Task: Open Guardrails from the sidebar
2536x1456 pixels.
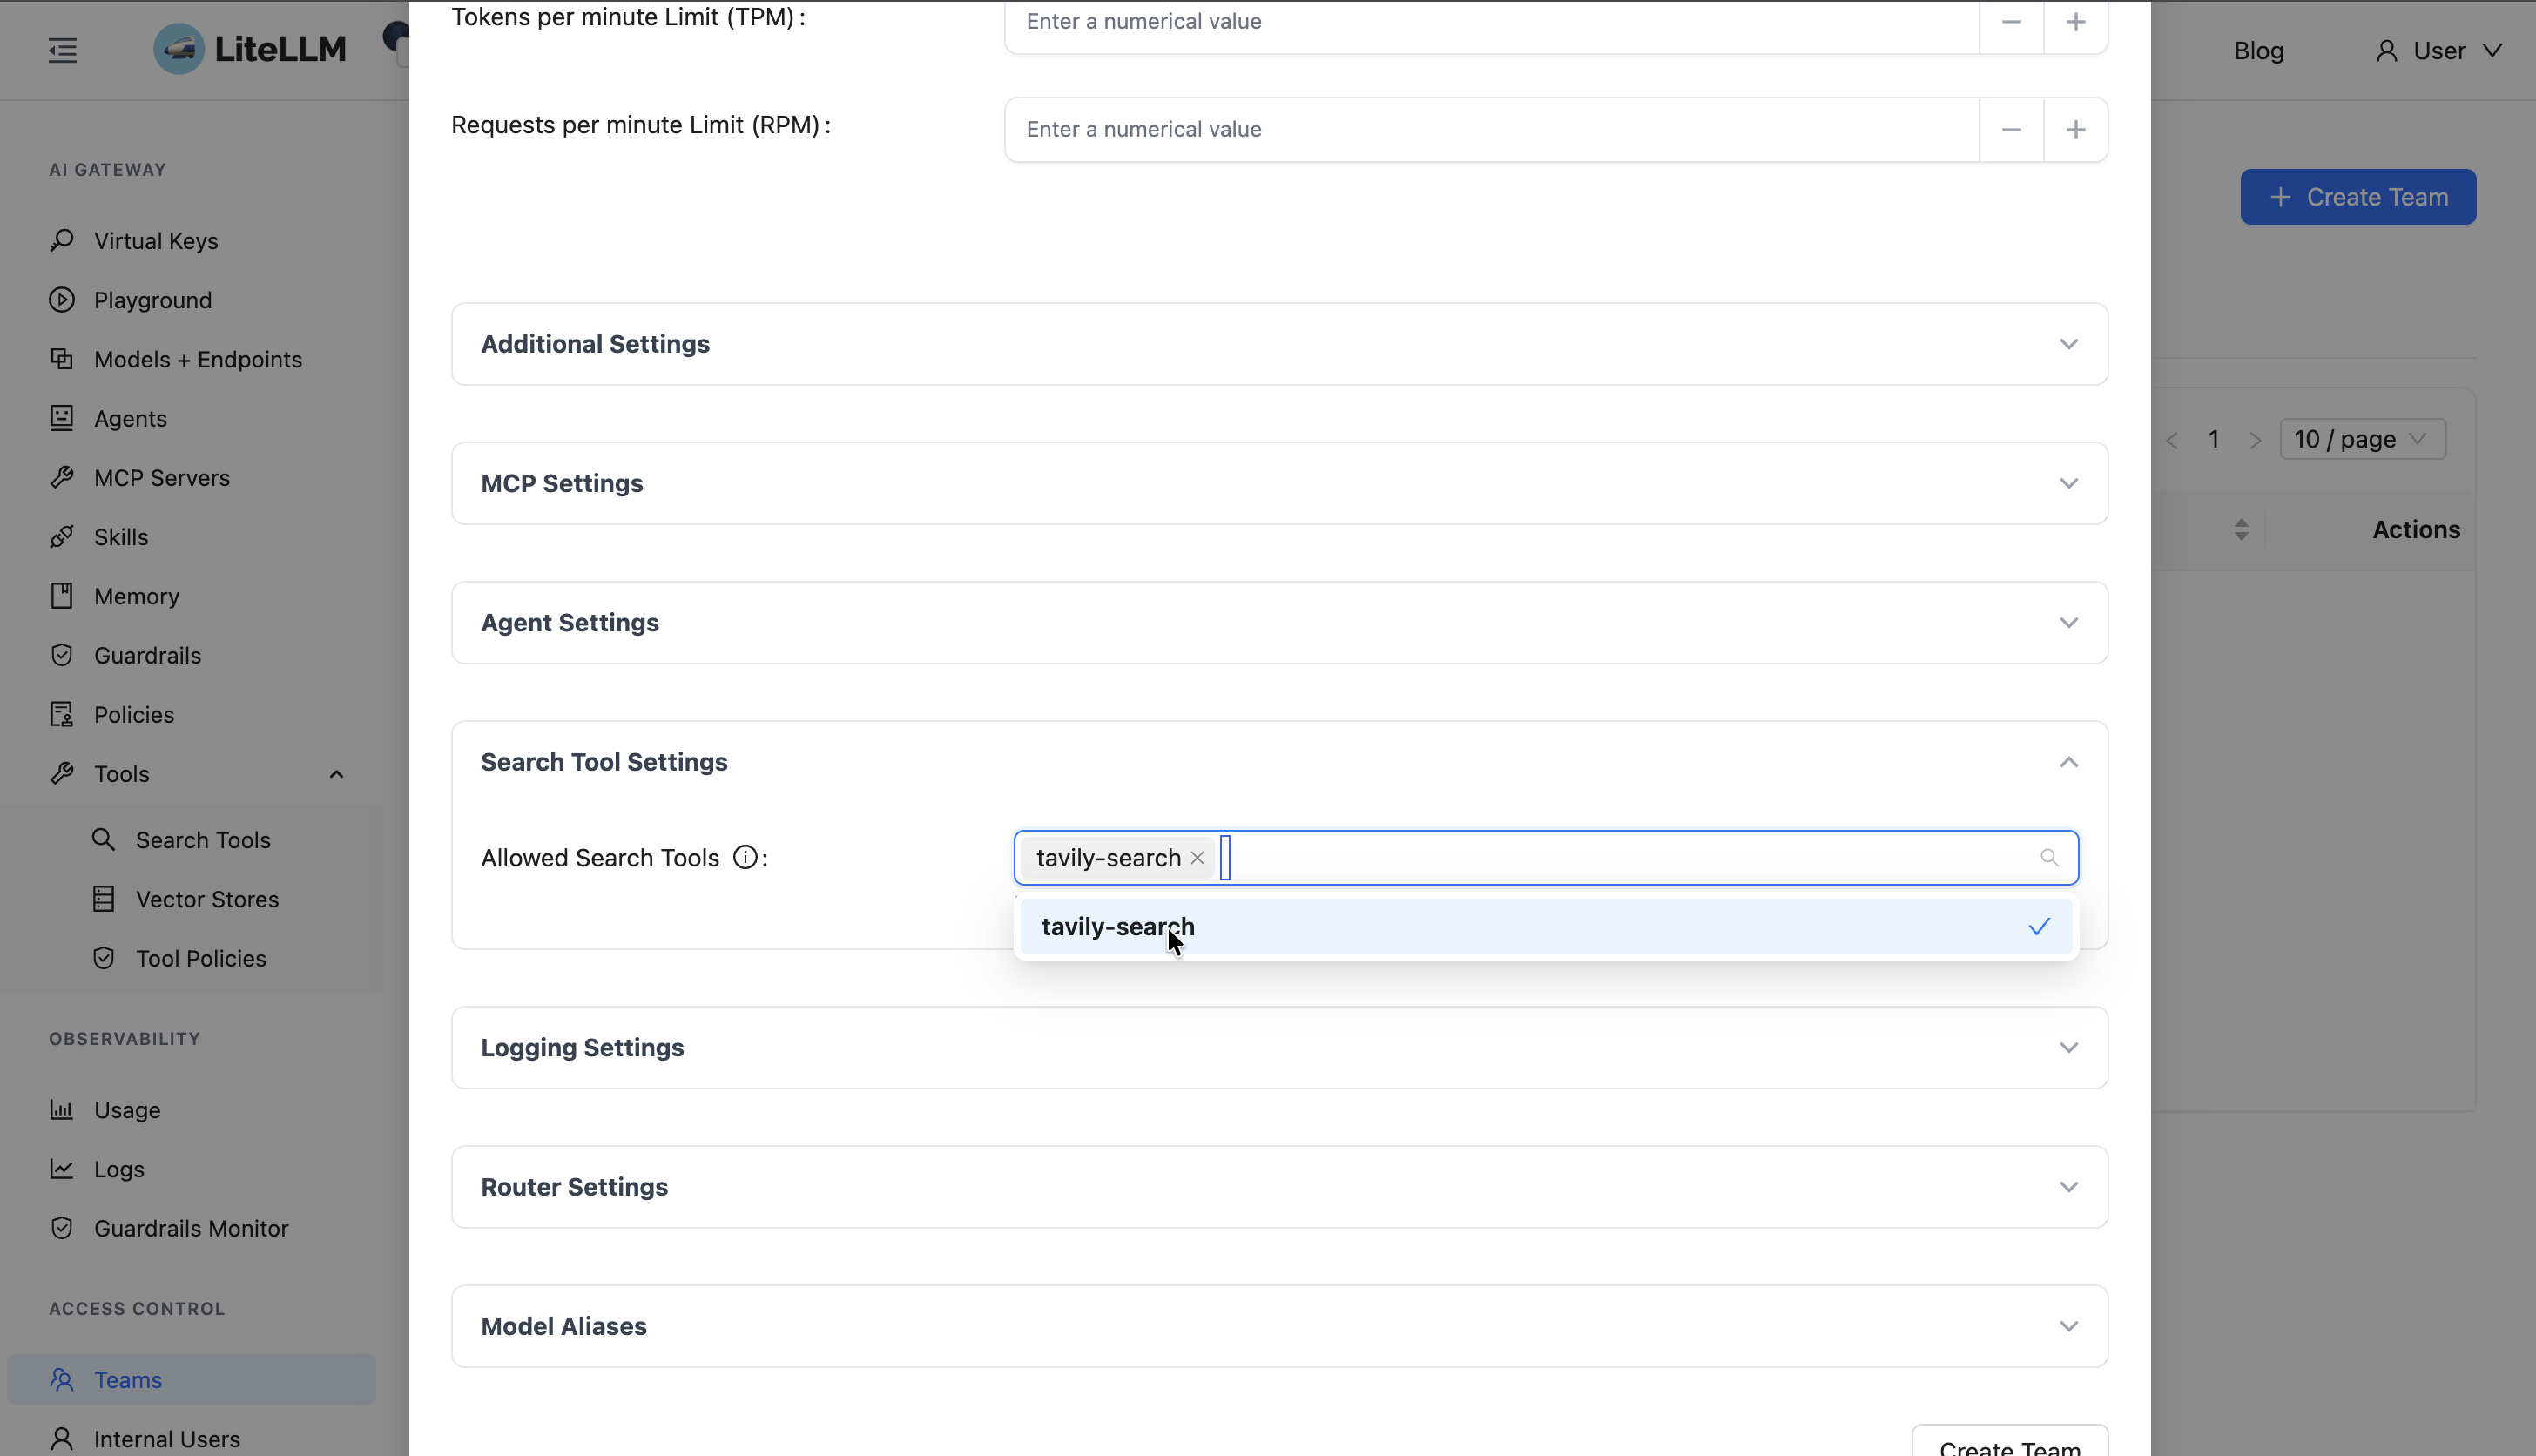Action: point(147,655)
